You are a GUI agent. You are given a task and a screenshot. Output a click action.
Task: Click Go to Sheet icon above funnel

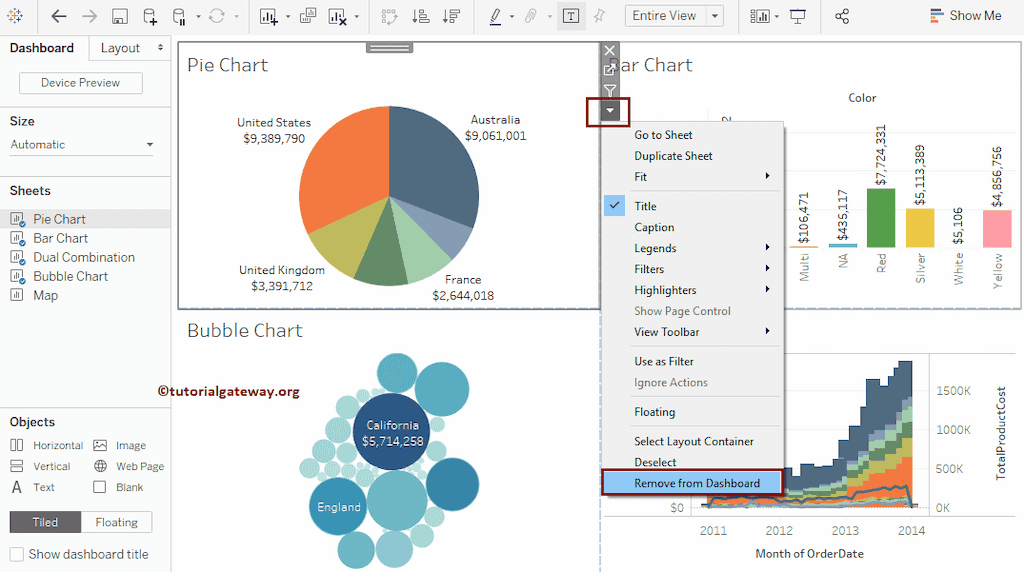pos(610,70)
